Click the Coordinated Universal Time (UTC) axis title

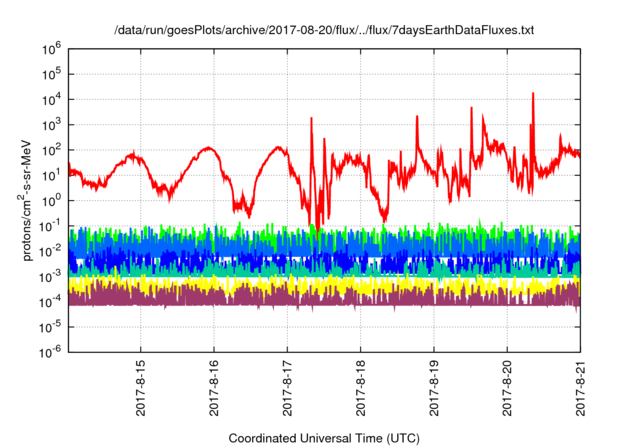coord(324,439)
